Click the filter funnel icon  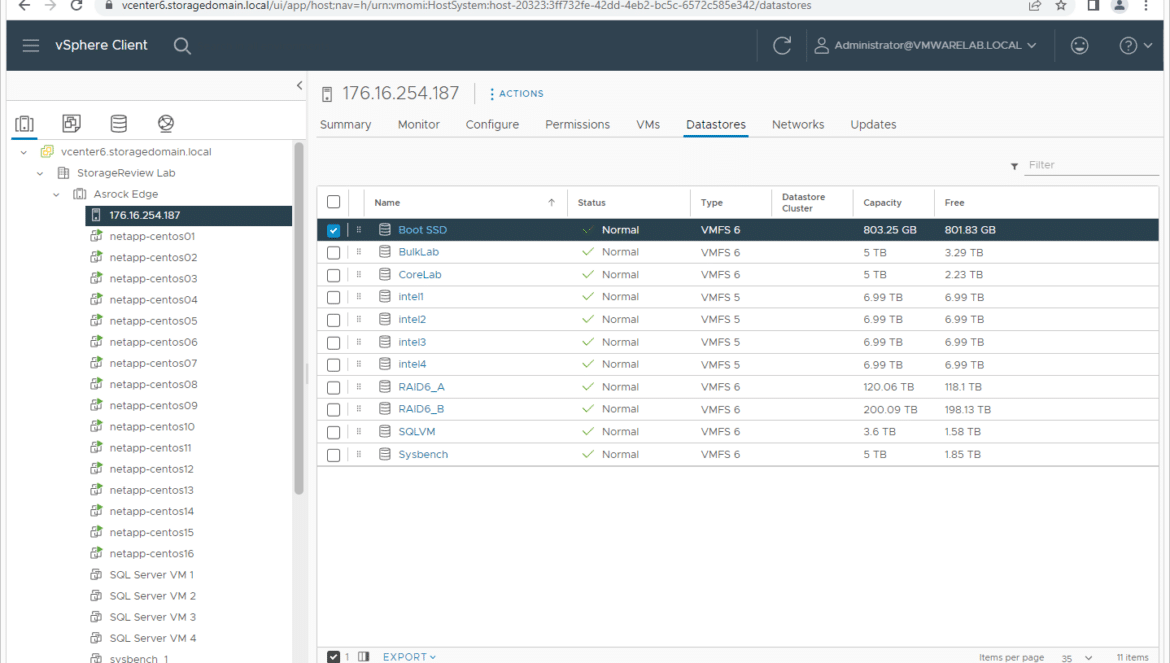1014,166
